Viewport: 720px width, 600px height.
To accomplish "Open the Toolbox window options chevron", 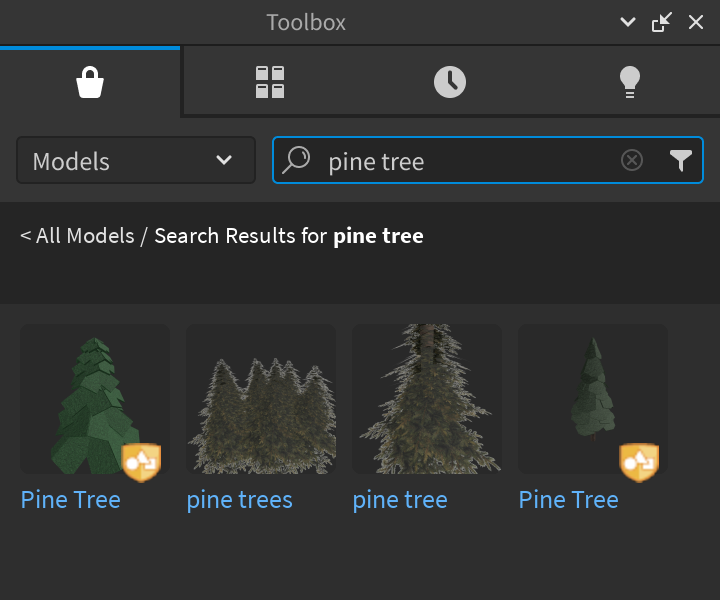I will tap(628, 22).
